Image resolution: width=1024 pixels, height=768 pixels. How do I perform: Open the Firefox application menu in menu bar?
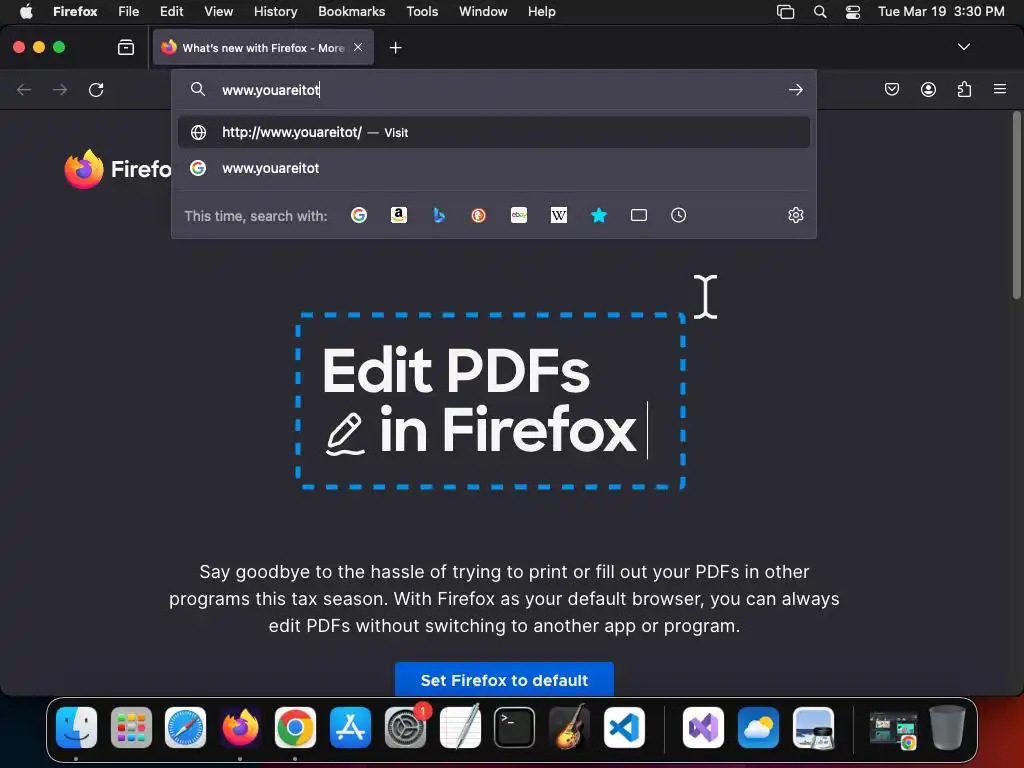75,11
